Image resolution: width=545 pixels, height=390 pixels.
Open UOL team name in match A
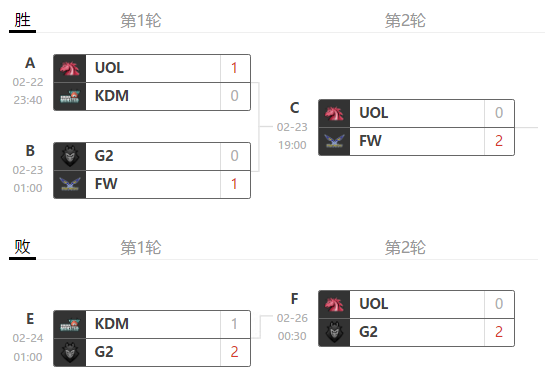click(x=109, y=68)
